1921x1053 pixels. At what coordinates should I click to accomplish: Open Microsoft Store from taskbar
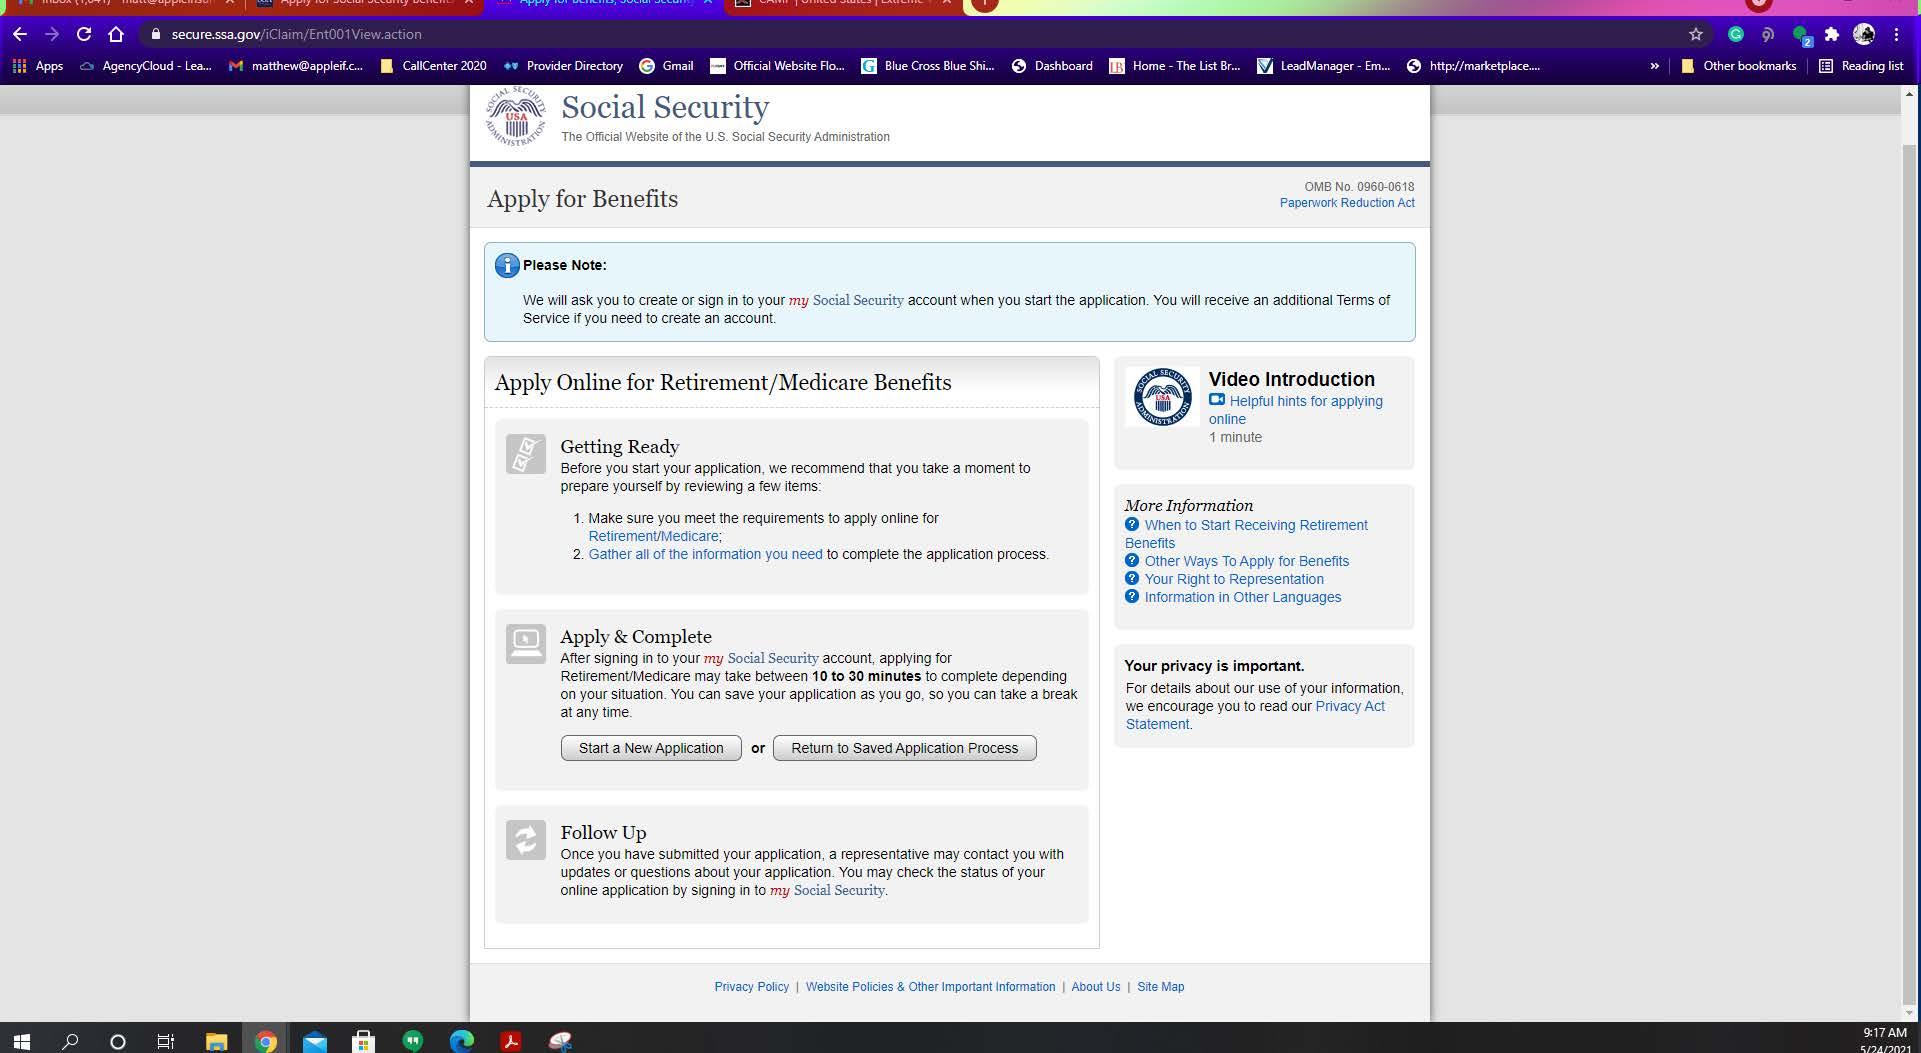pyautogui.click(x=364, y=1041)
